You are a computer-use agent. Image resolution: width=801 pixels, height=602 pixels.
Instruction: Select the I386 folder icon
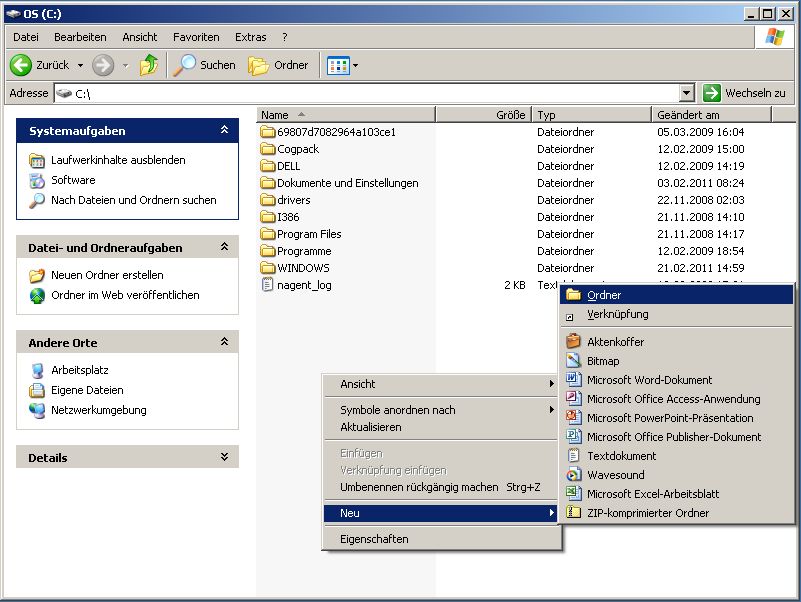268,217
